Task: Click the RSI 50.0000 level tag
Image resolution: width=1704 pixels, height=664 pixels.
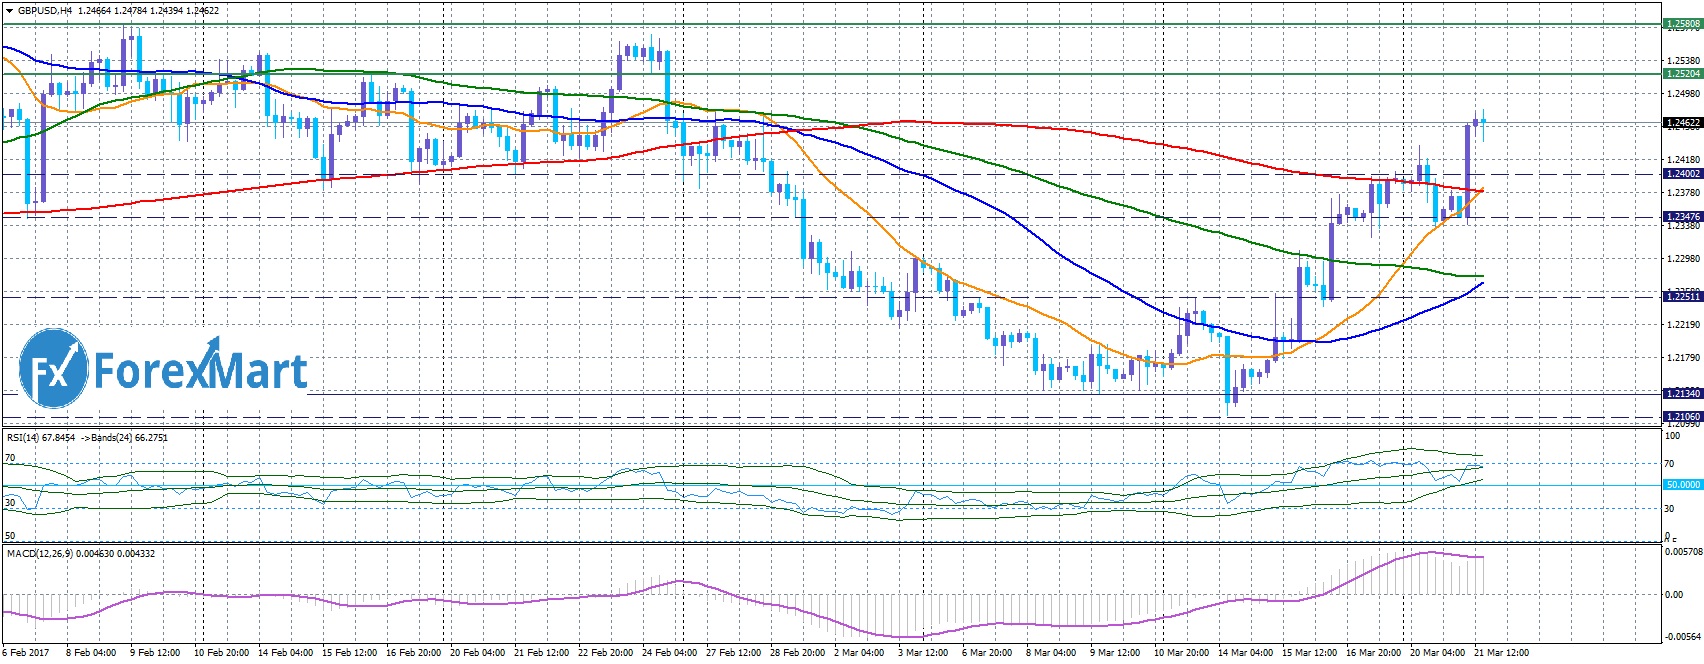Action: pos(1682,485)
